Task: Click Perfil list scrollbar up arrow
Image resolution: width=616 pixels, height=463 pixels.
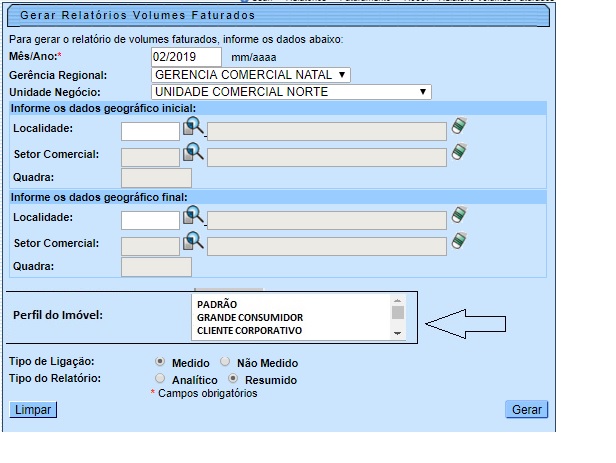Action: tap(398, 301)
